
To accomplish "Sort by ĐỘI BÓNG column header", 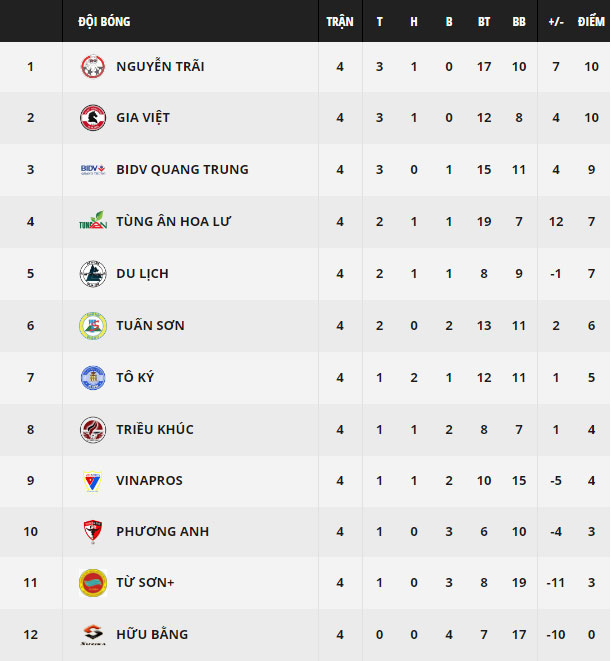I will 104,21.
